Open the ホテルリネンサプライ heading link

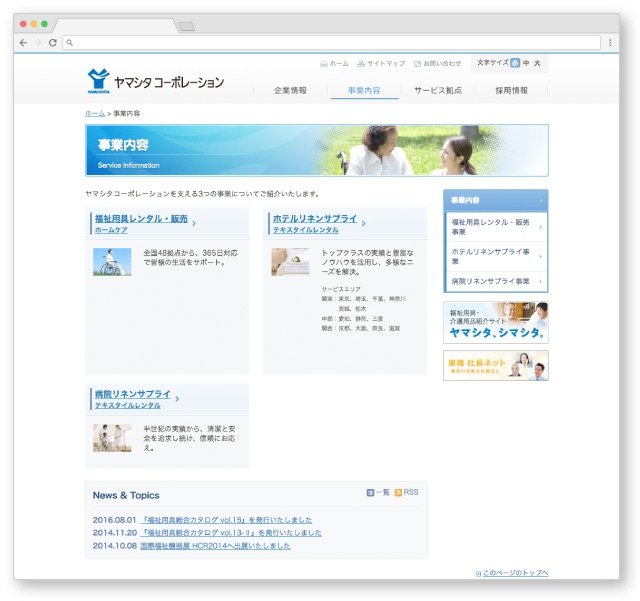coord(315,219)
